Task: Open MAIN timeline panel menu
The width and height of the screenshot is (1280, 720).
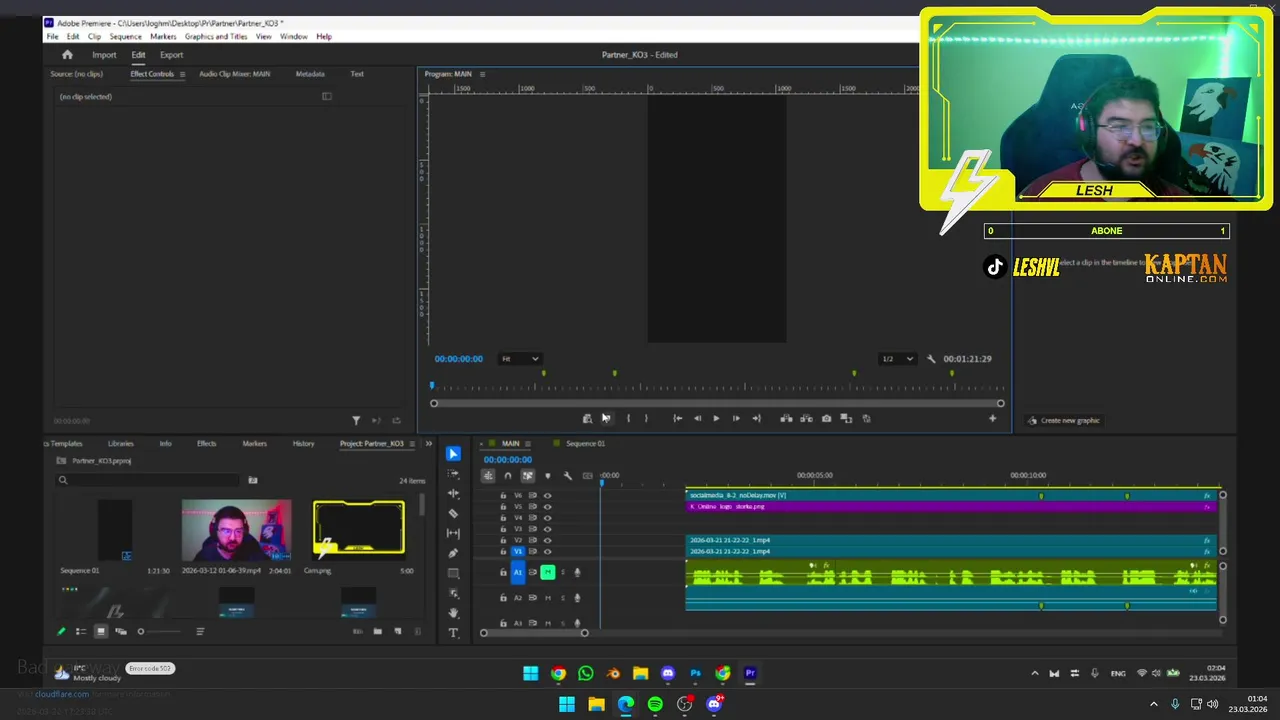Action: 527,444
